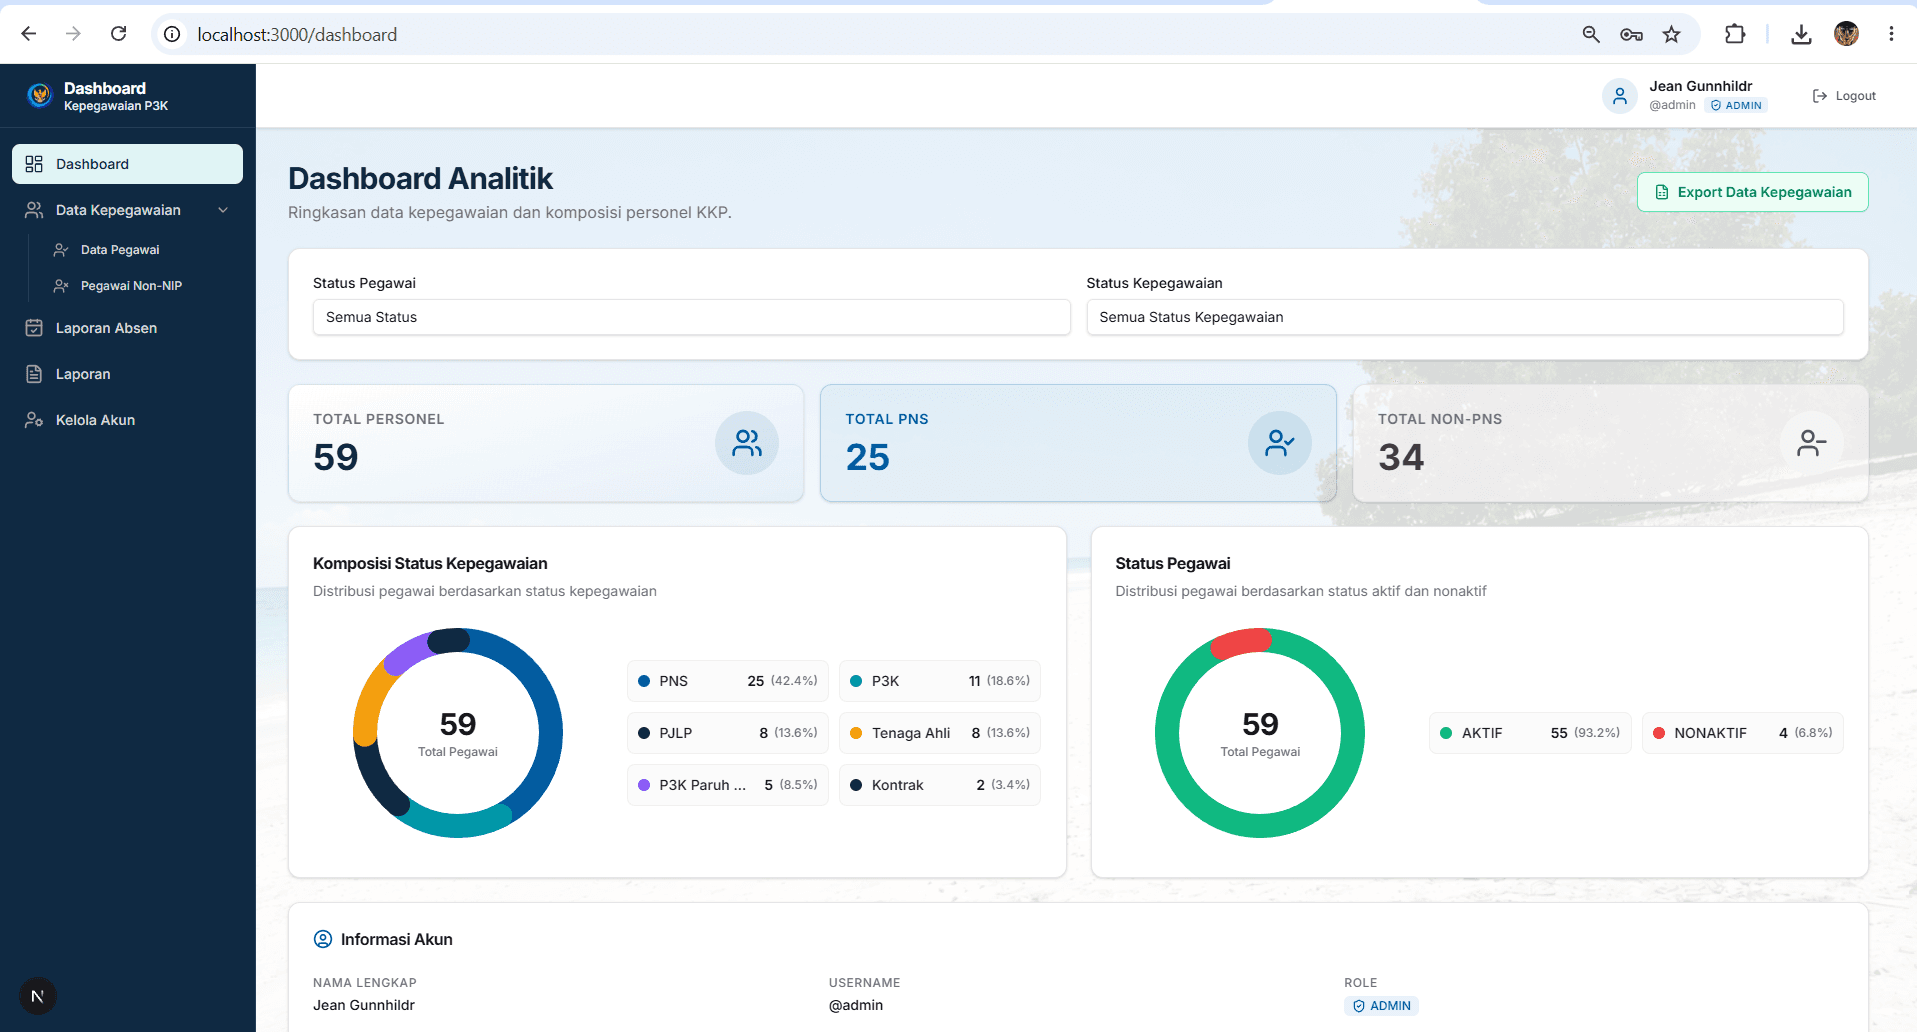Viewport: 1917px width, 1032px height.
Task: Open the browser password key icon
Action: 1631,34
